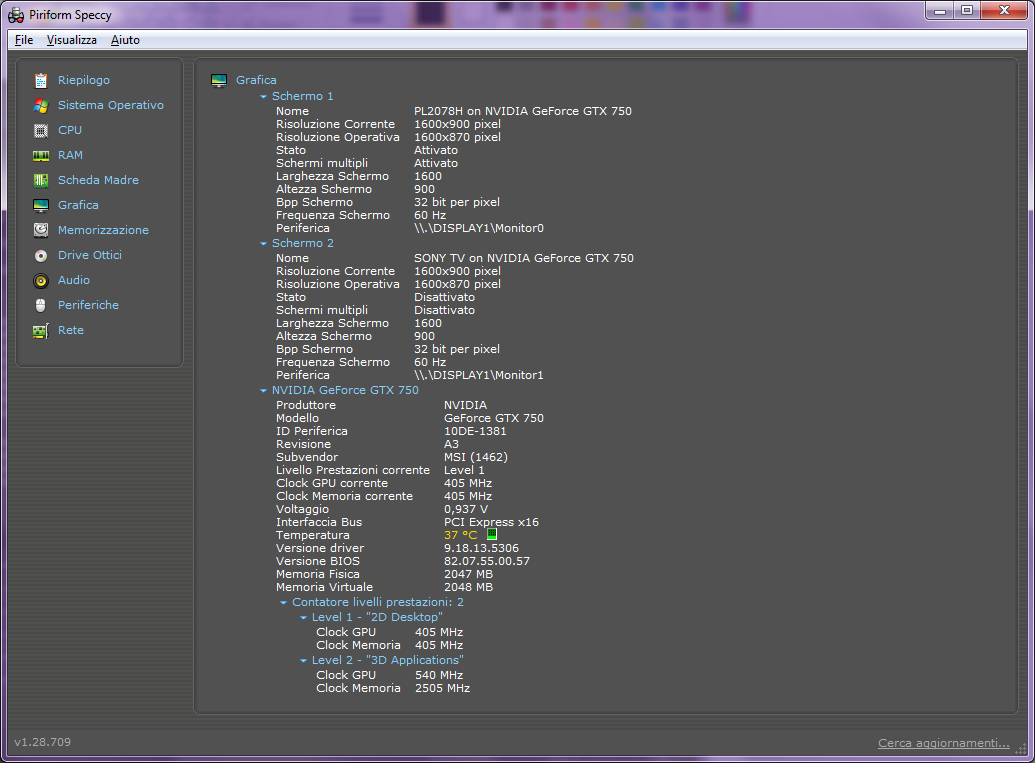1035x763 pixels.
Task: Click the CPU chip icon
Action: coord(41,131)
